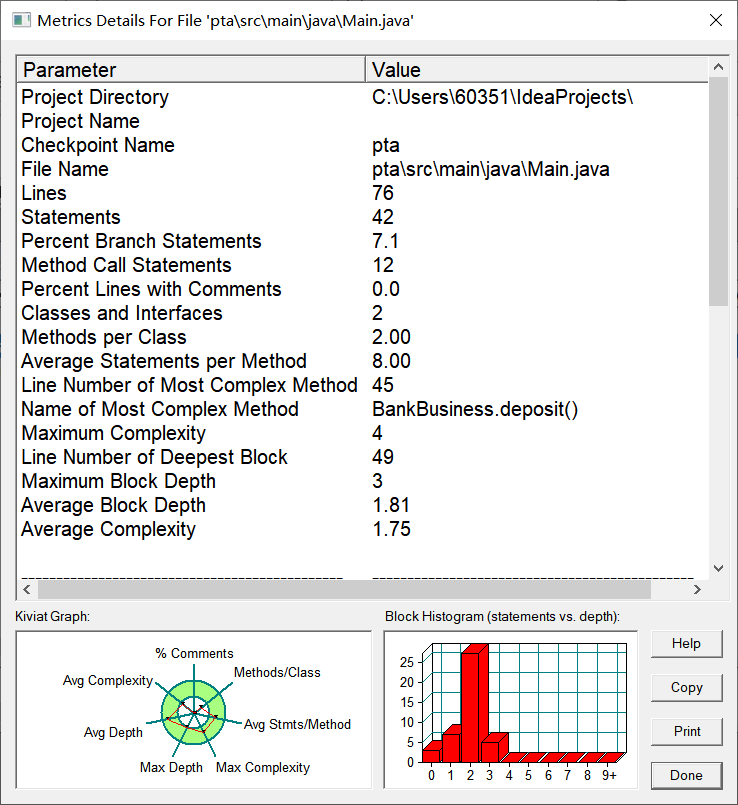Select Line Number of Most Complex Method
Image resolution: width=738 pixels, height=805 pixels.
coord(363,385)
